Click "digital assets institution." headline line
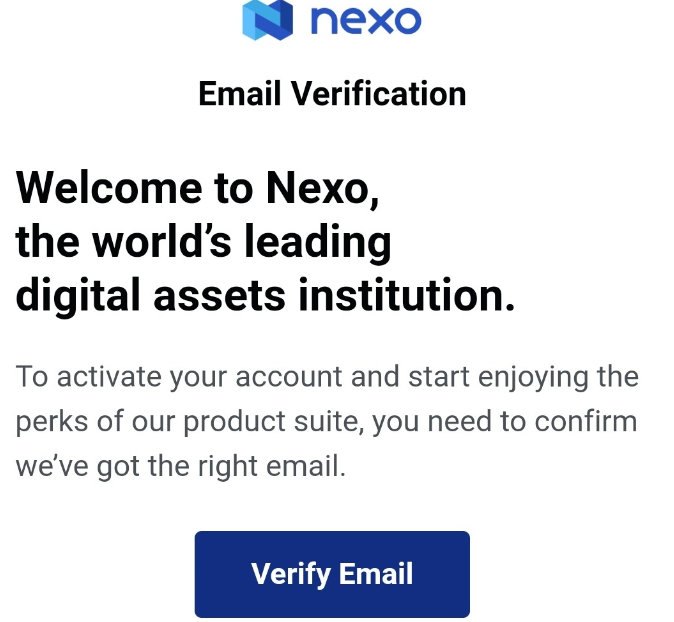The height and width of the screenshot is (622, 674). tap(265, 295)
